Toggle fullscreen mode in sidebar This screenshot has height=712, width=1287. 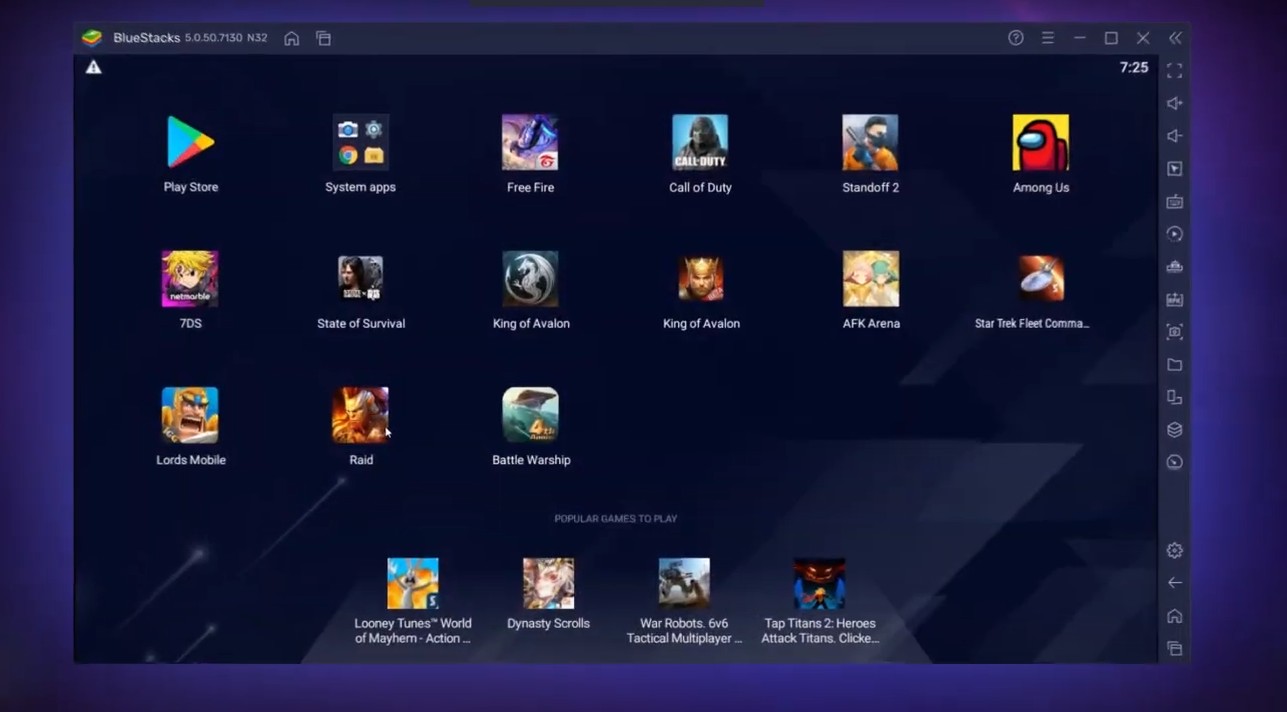(1175, 71)
